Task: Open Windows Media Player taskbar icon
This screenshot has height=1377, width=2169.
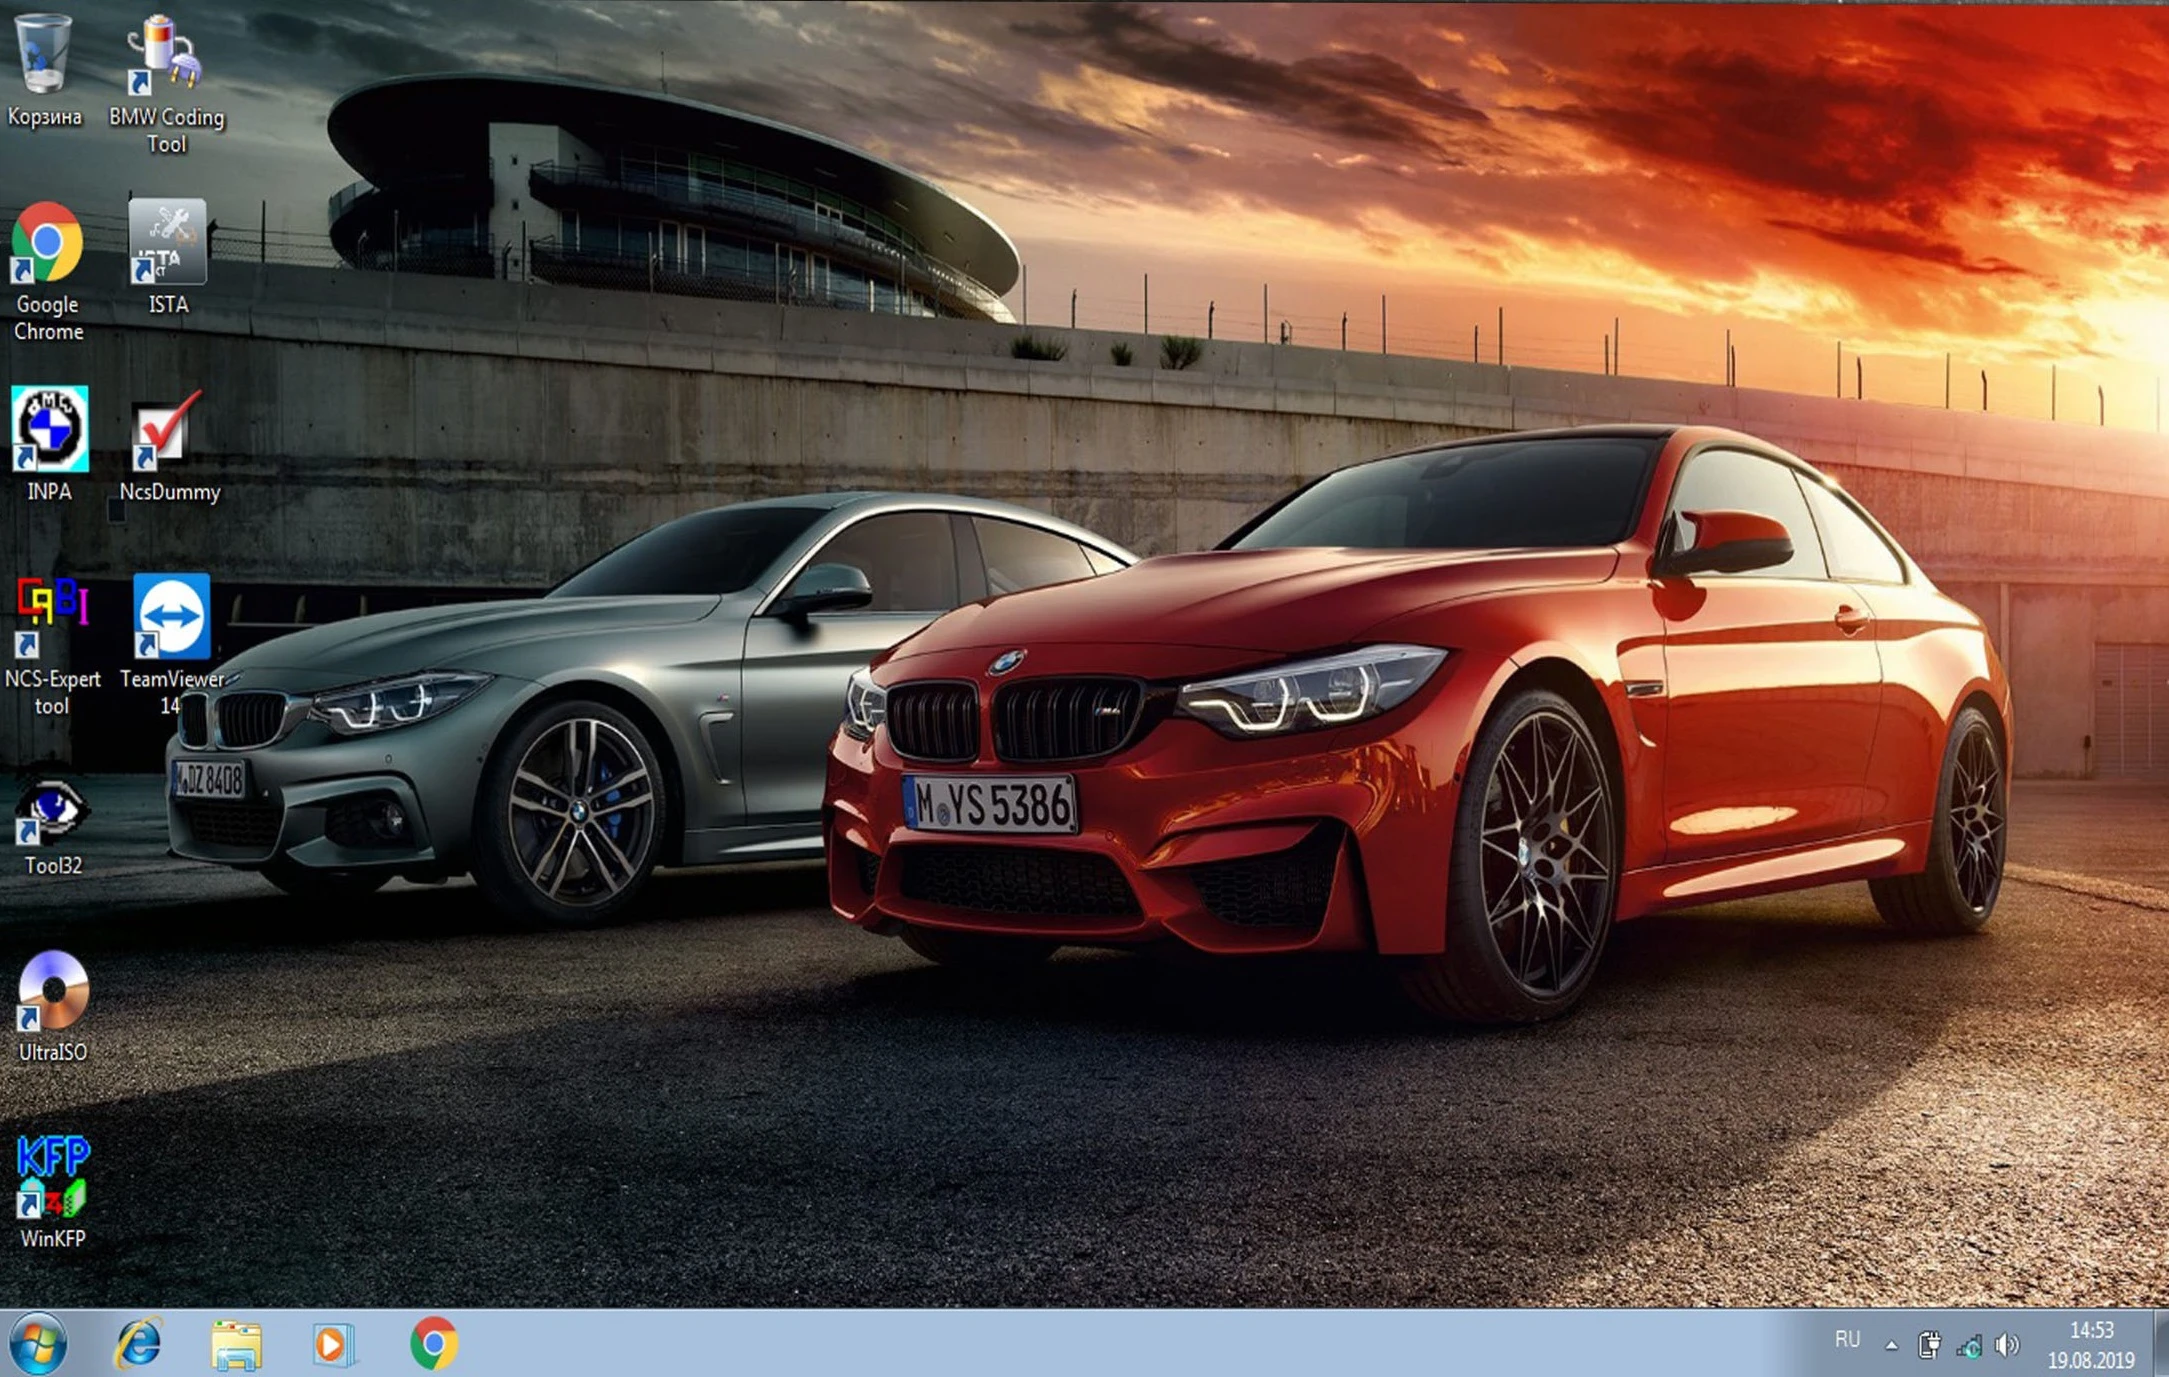Action: (x=333, y=1343)
